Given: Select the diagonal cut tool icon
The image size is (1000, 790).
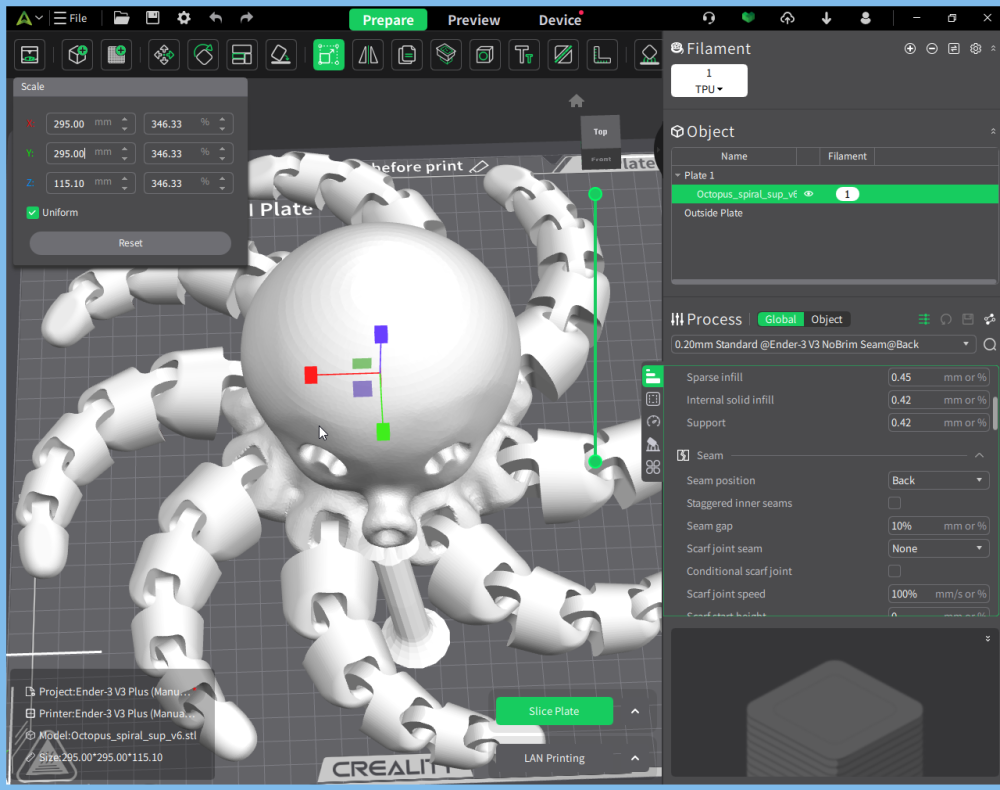Looking at the screenshot, I should click(562, 55).
